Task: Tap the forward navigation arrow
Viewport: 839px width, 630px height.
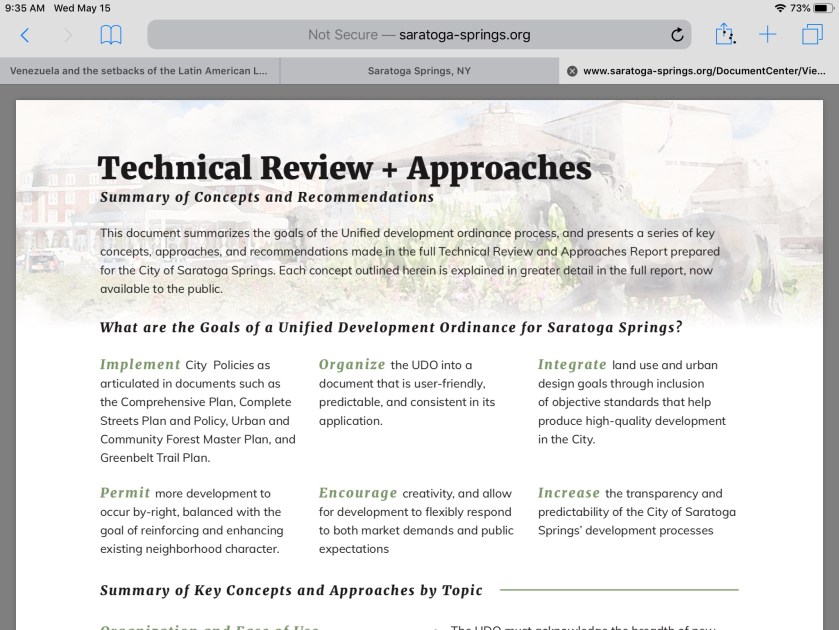Action: pos(68,35)
